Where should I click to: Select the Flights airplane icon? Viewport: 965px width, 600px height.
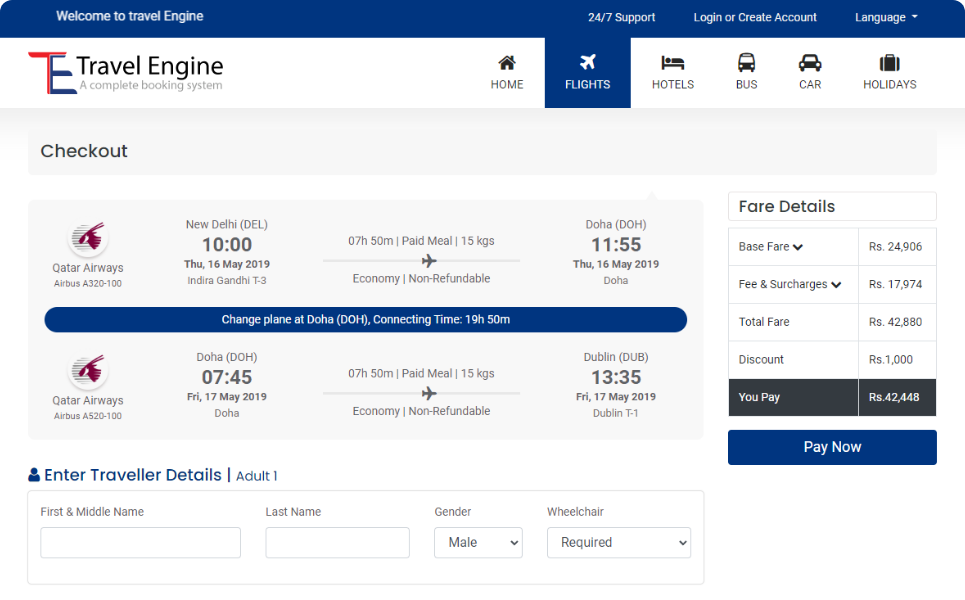(587, 63)
